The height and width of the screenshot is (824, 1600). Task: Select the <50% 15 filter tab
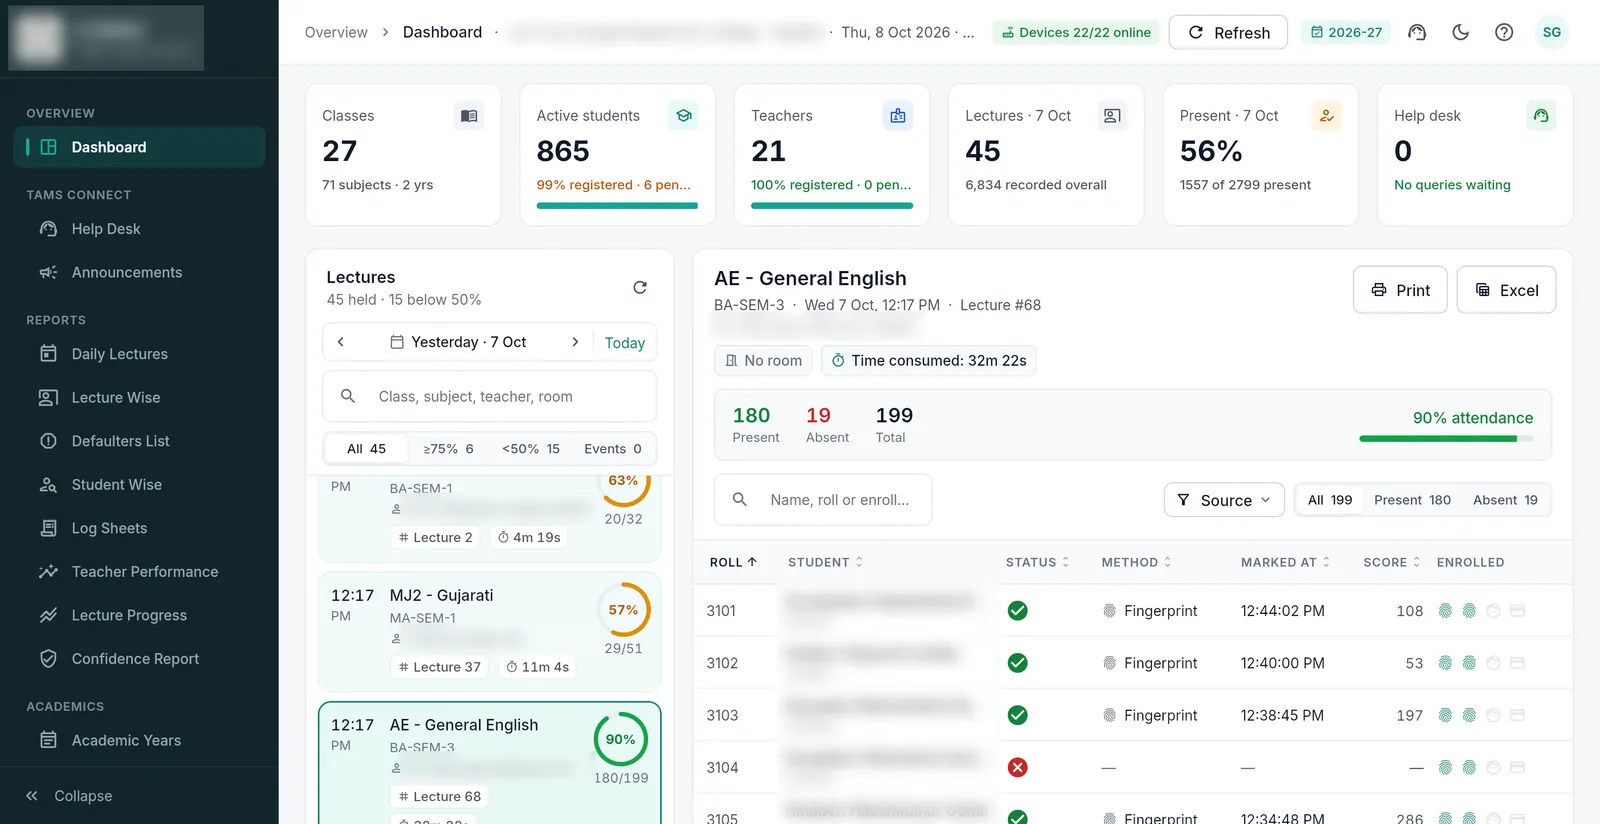531,449
